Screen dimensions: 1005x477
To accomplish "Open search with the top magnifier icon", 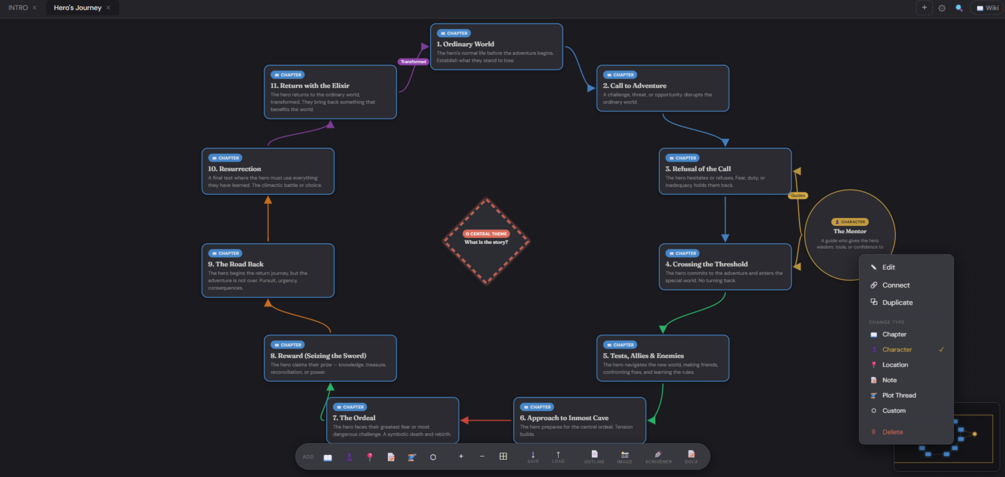I will [959, 8].
